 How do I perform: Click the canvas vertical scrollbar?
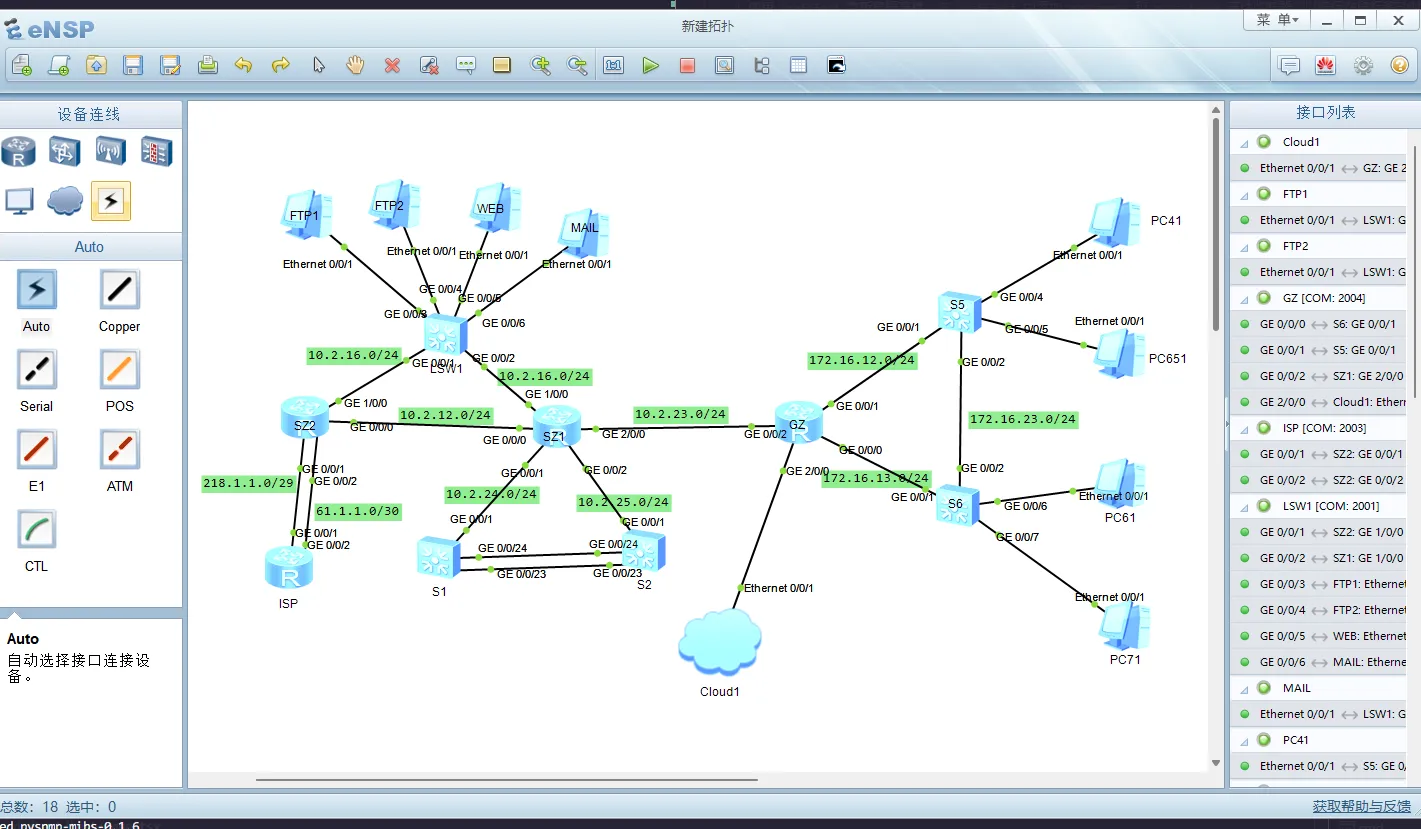1216,225
